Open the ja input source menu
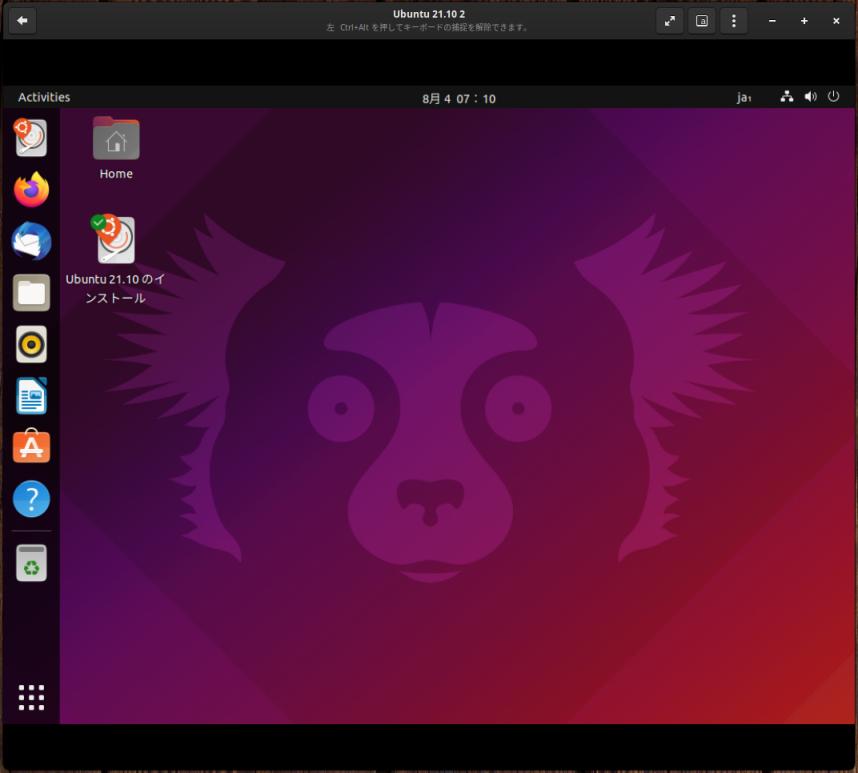Image resolution: width=858 pixels, height=773 pixels. [744, 98]
